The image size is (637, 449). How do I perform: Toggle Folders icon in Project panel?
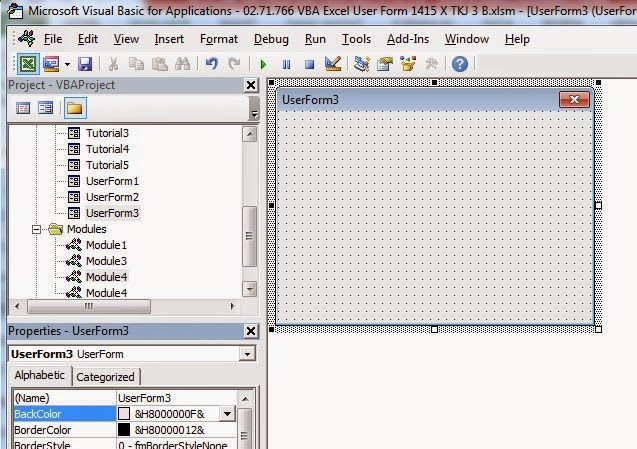pos(75,108)
